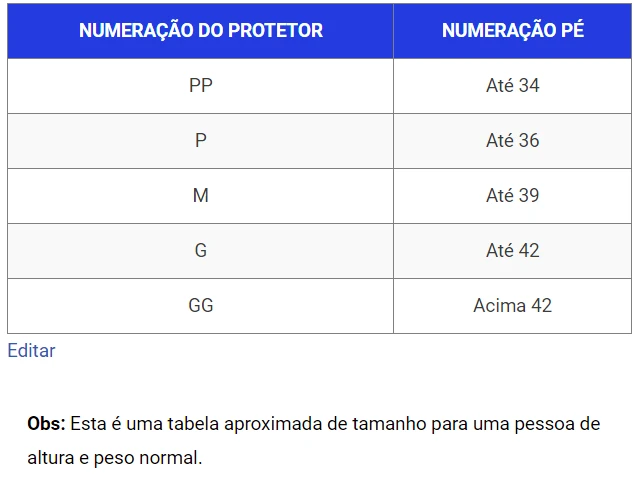The image size is (641, 477).
Task: Click the word pessoa in the note
Action: (x=542, y=424)
